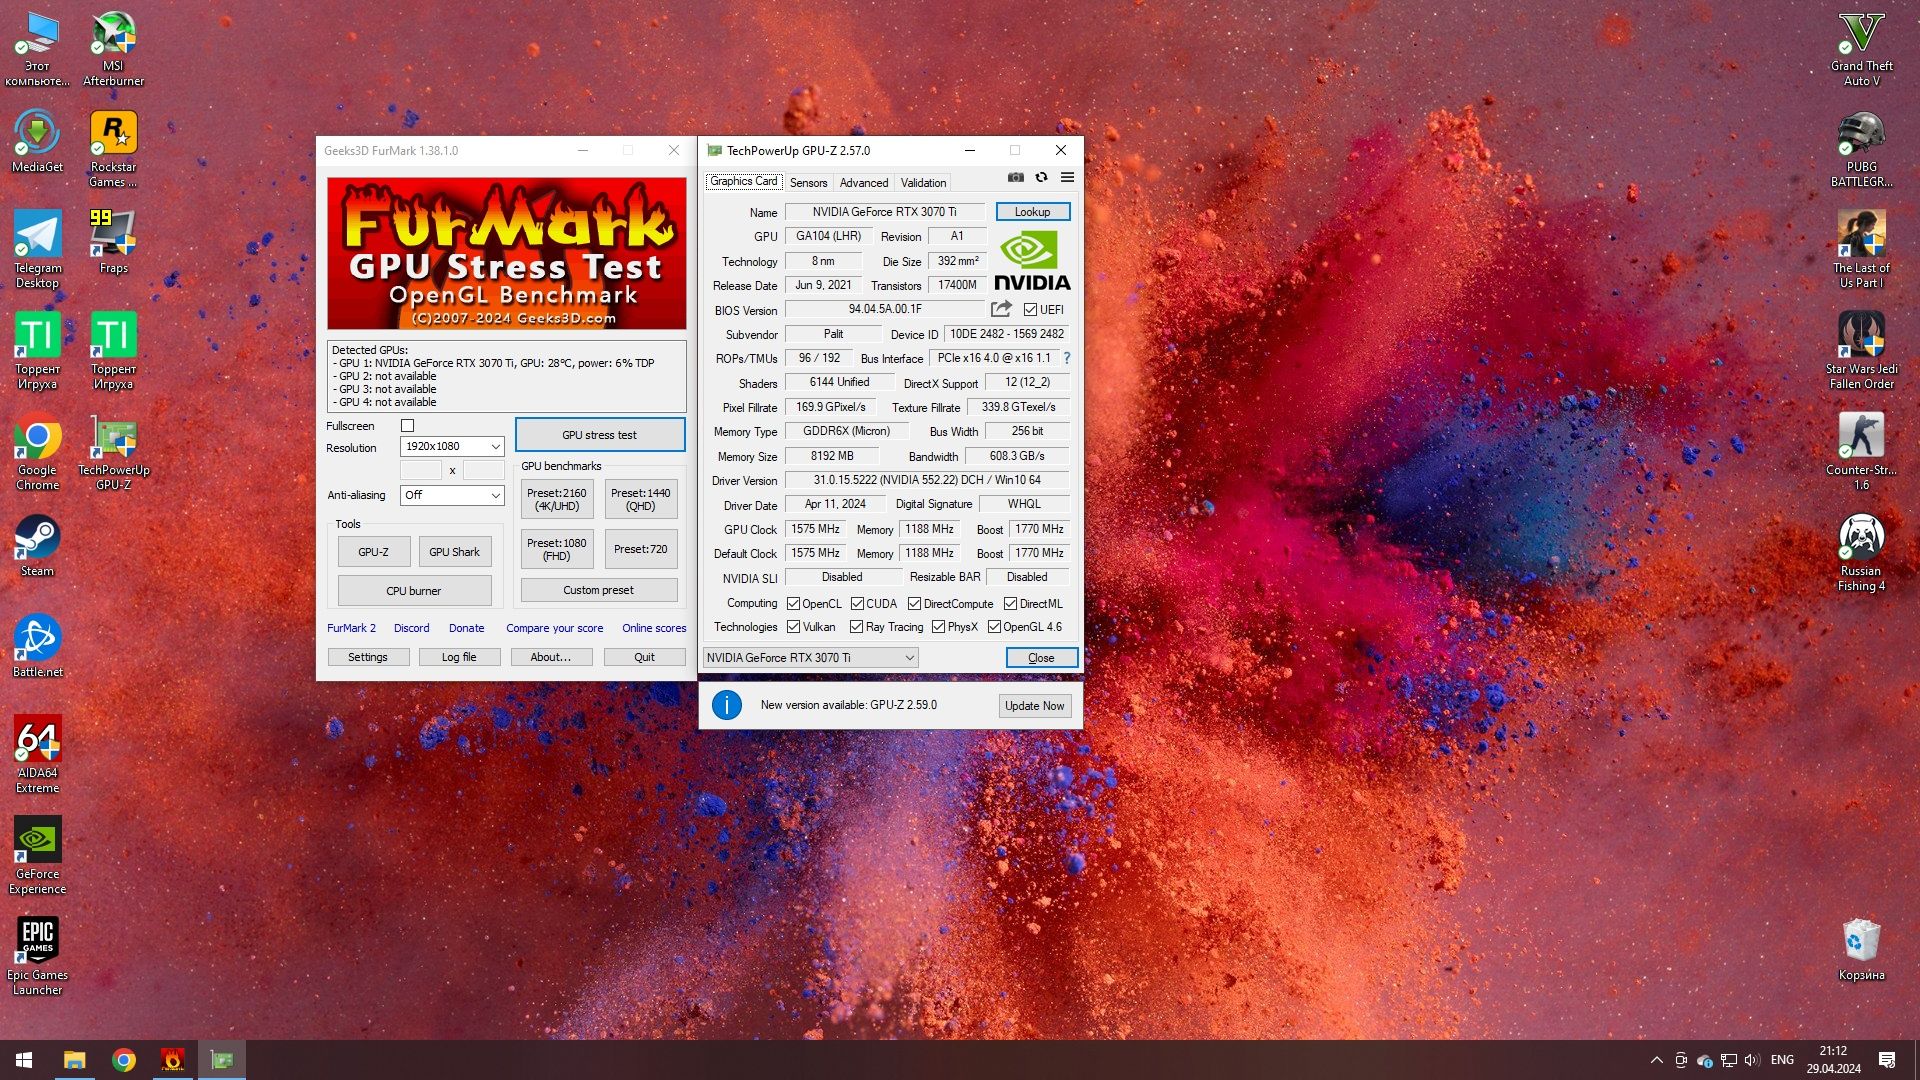Toggle the OpenCL checkbox
The height and width of the screenshot is (1080, 1920).
[793, 604]
